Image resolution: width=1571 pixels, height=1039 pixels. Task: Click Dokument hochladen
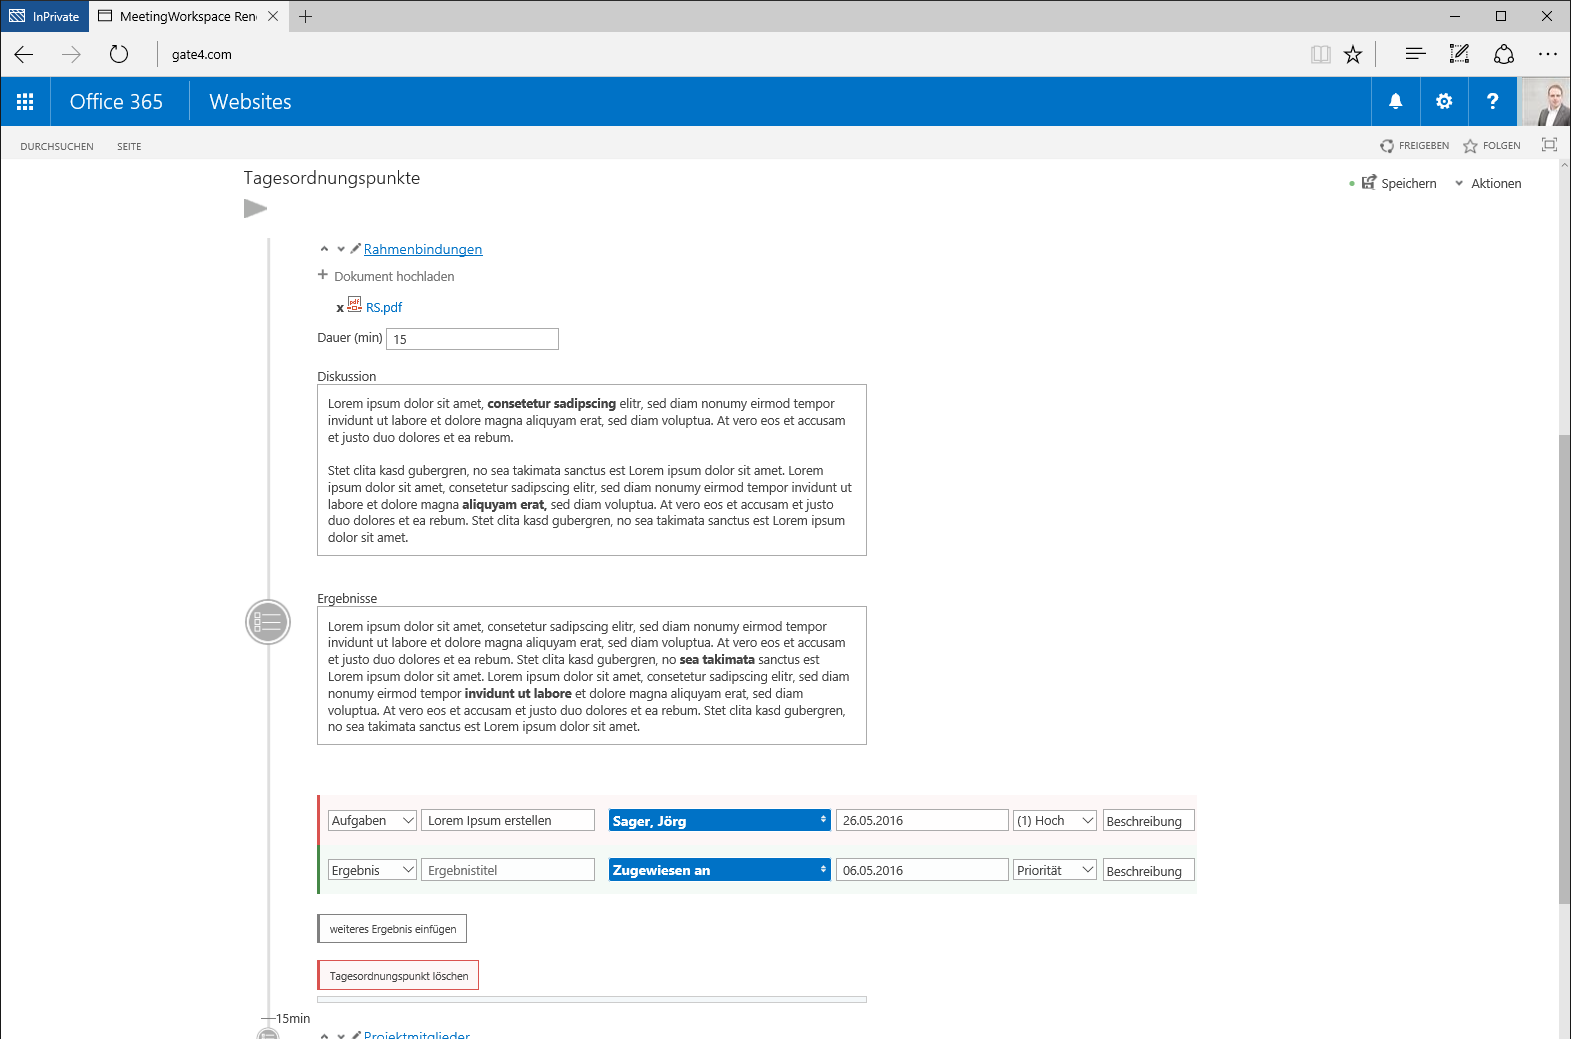386,276
